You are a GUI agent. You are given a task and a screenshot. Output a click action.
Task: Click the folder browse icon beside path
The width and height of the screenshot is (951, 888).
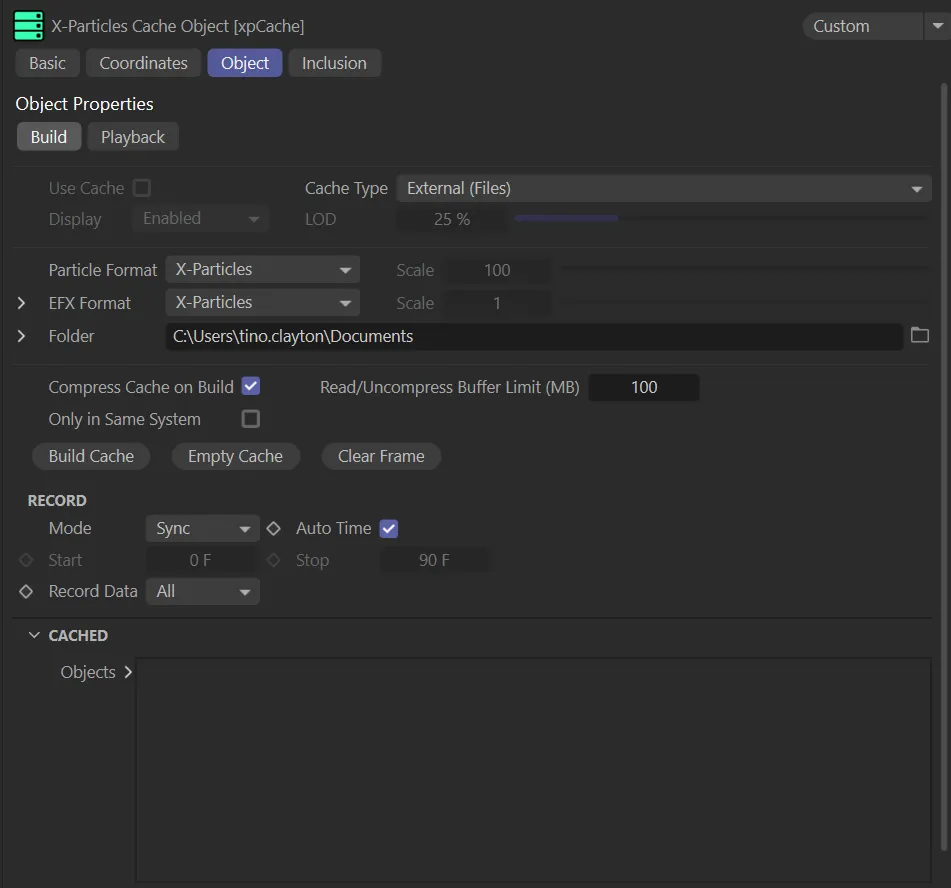pyautogui.click(x=920, y=336)
